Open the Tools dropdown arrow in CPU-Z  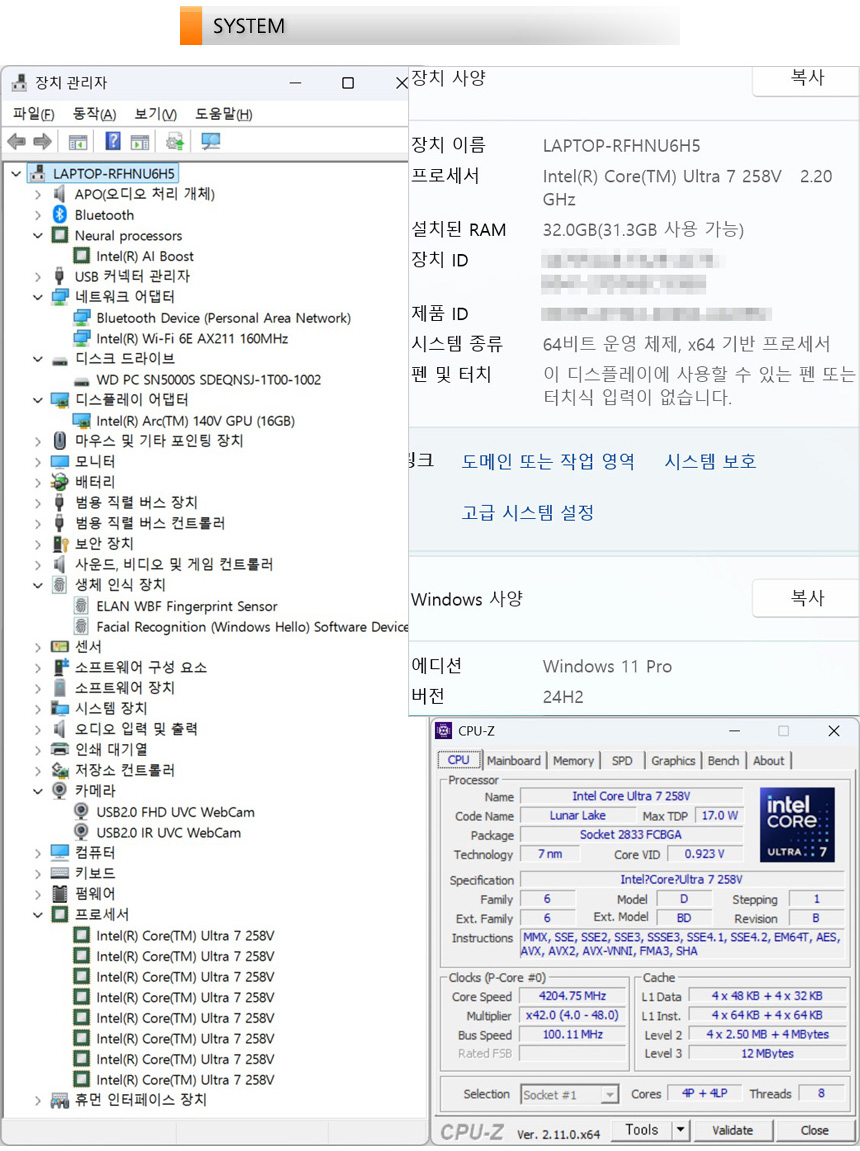coord(680,1130)
